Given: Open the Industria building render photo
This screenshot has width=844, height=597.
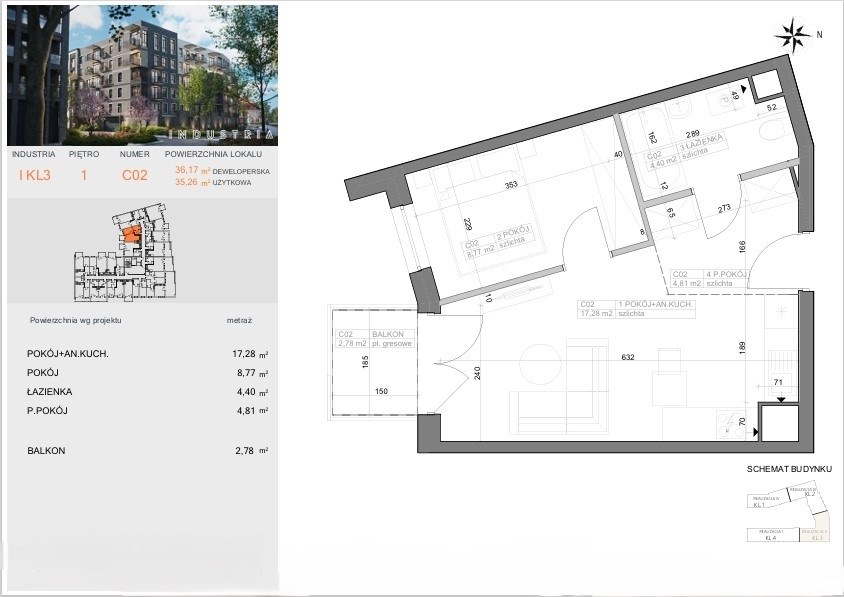Looking at the screenshot, I should point(140,74).
